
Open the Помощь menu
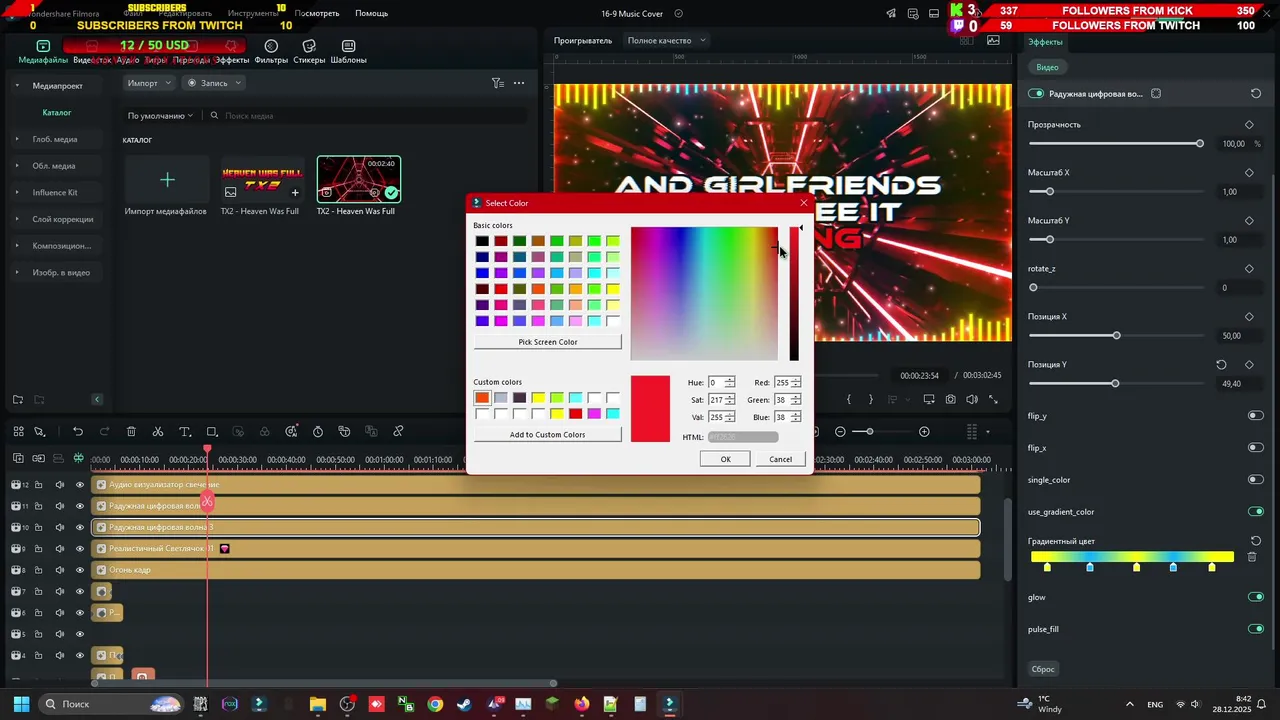coord(371,14)
